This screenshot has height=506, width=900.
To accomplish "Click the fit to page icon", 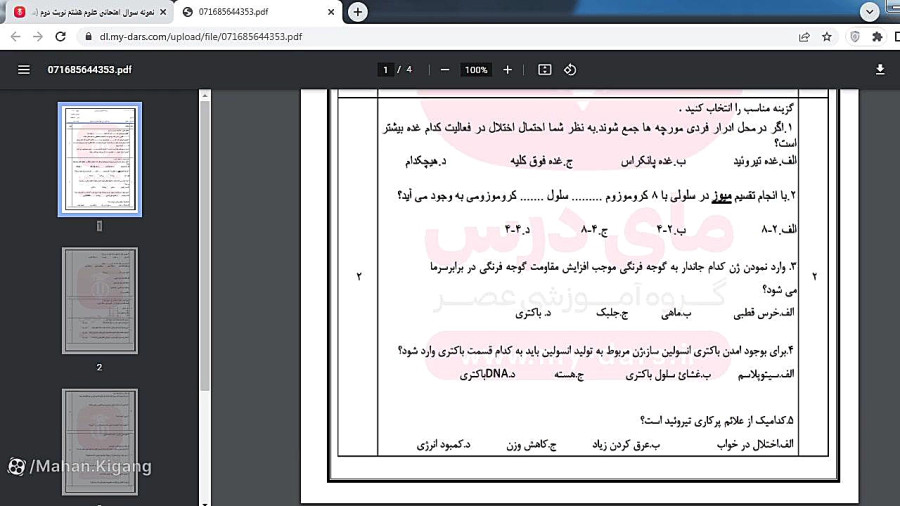I will click(544, 69).
